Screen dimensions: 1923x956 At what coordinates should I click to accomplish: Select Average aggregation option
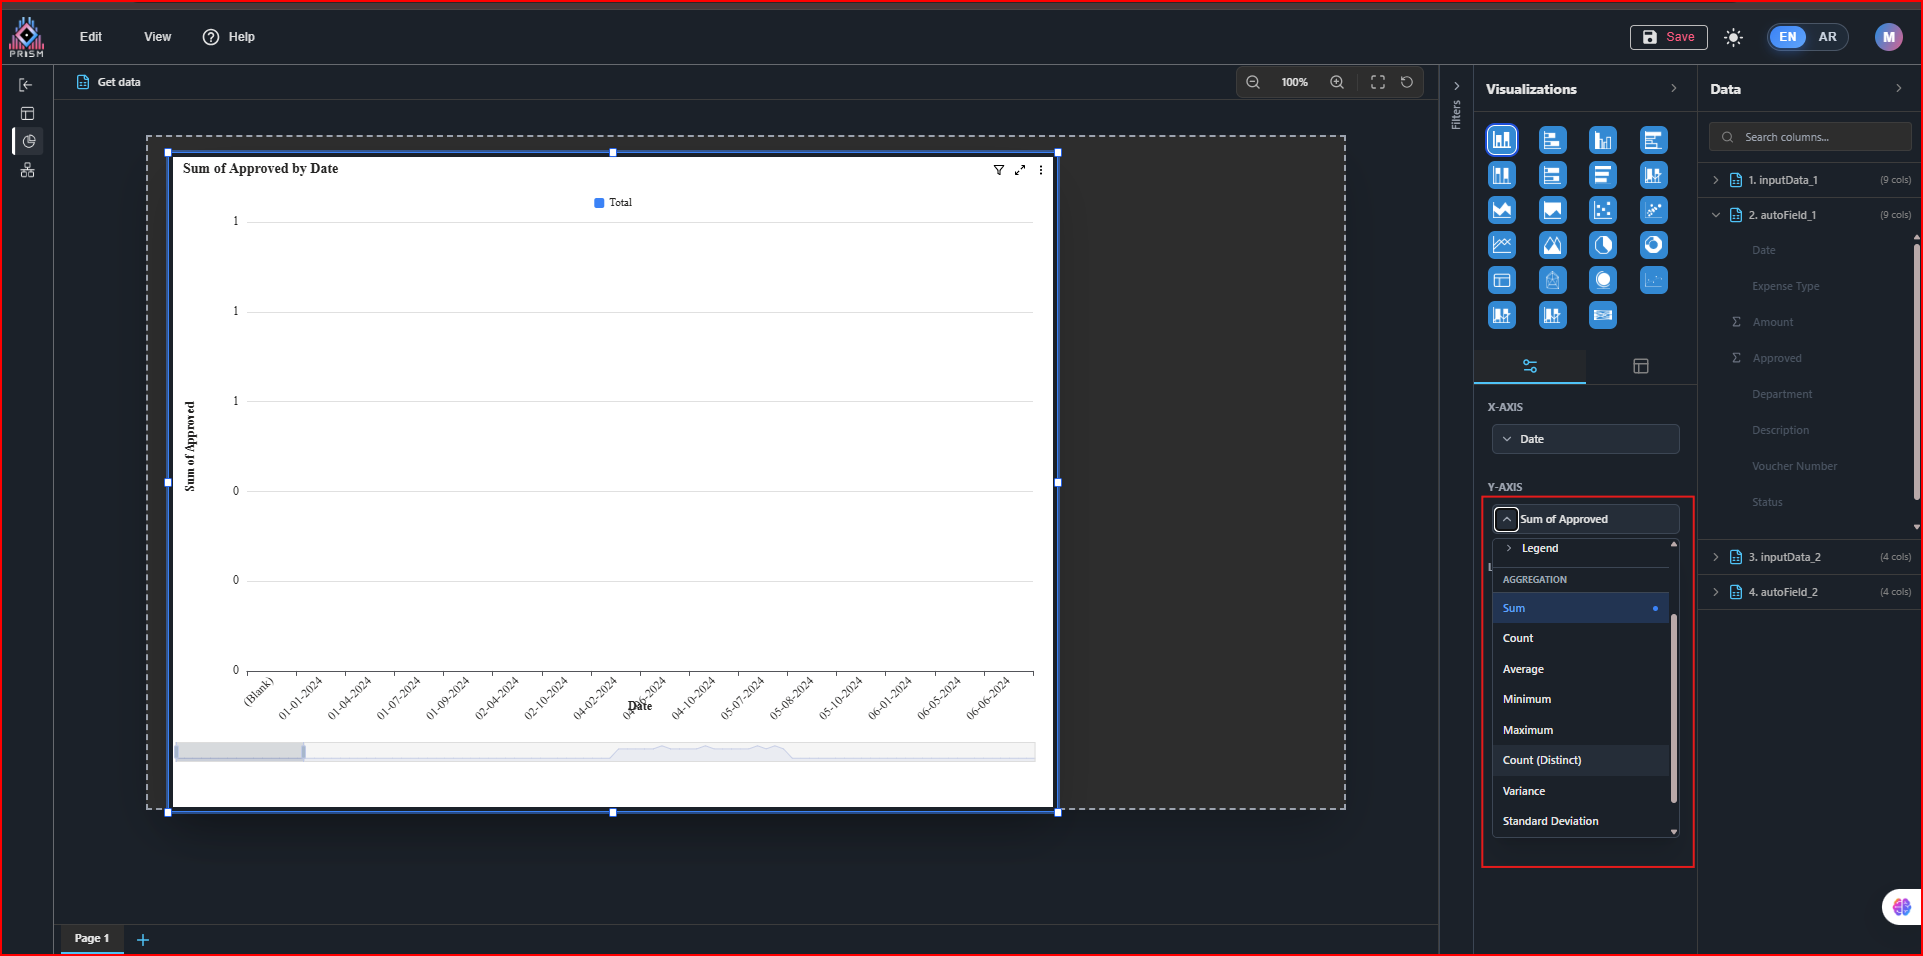coord(1523,669)
